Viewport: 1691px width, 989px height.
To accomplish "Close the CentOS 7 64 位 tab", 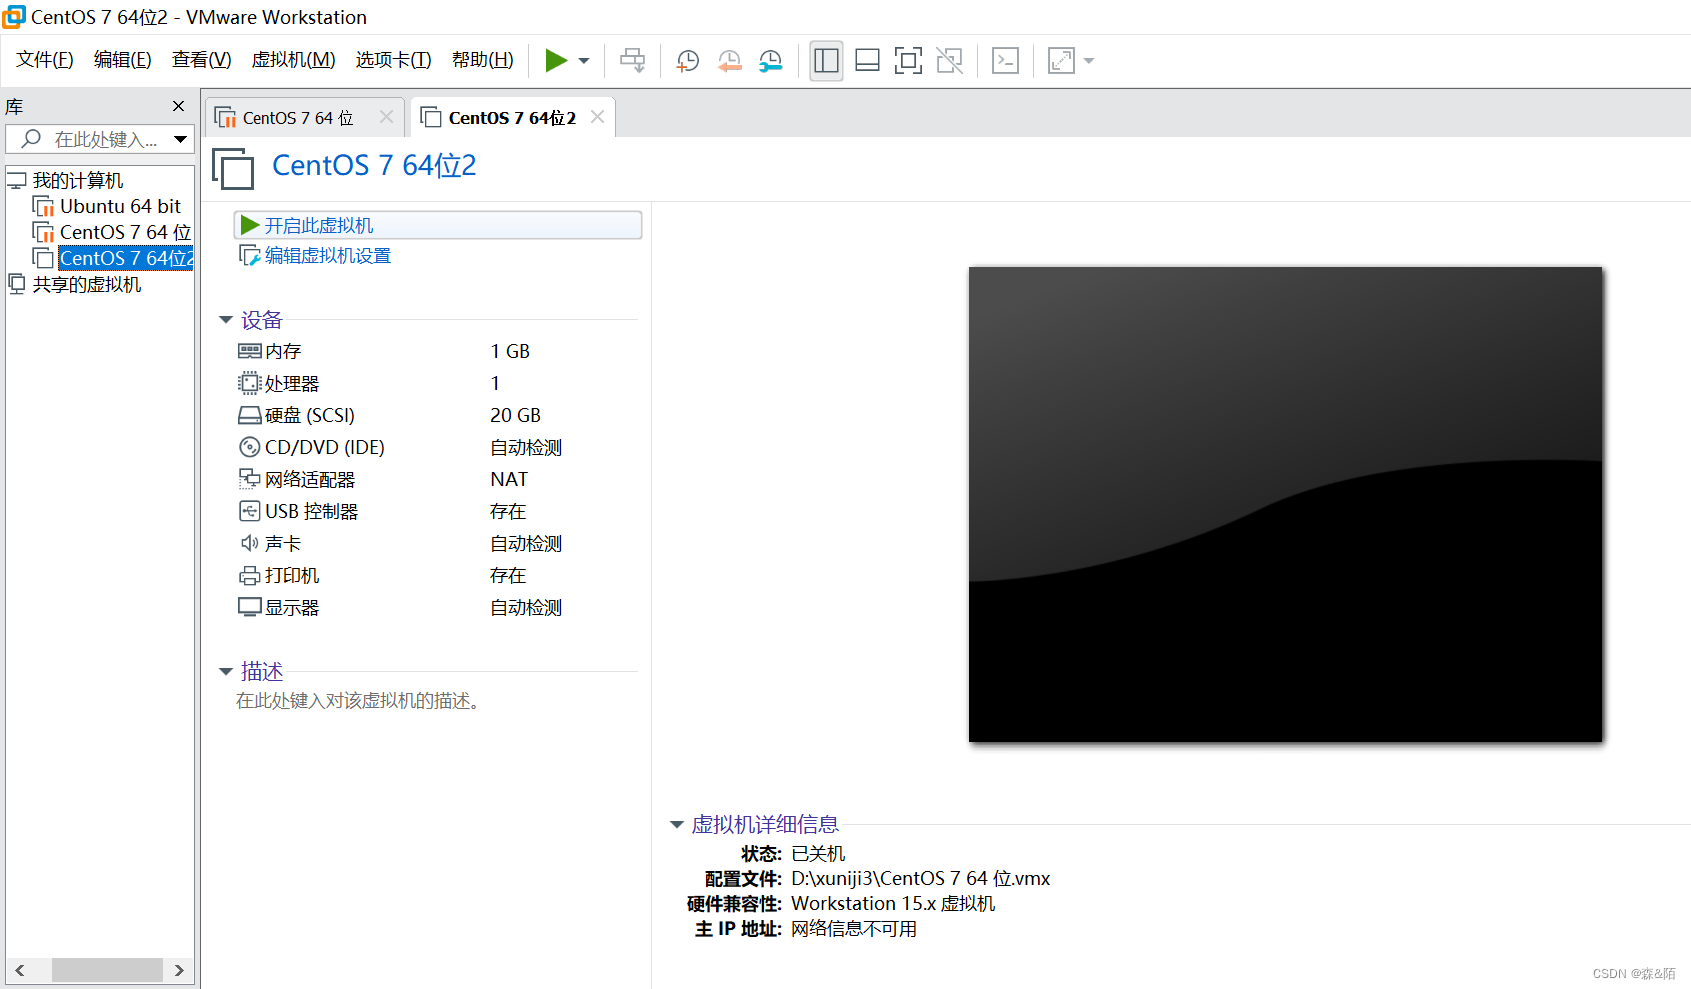I will 386,117.
